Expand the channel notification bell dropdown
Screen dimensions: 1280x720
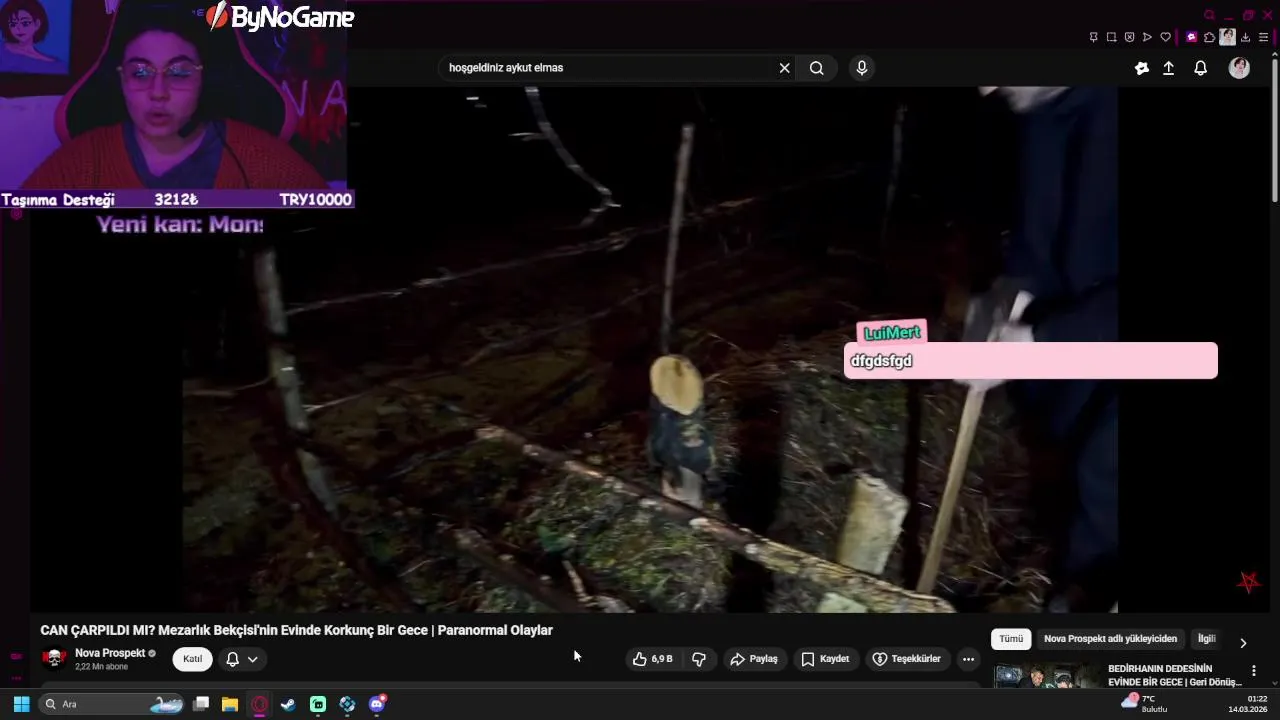242,659
